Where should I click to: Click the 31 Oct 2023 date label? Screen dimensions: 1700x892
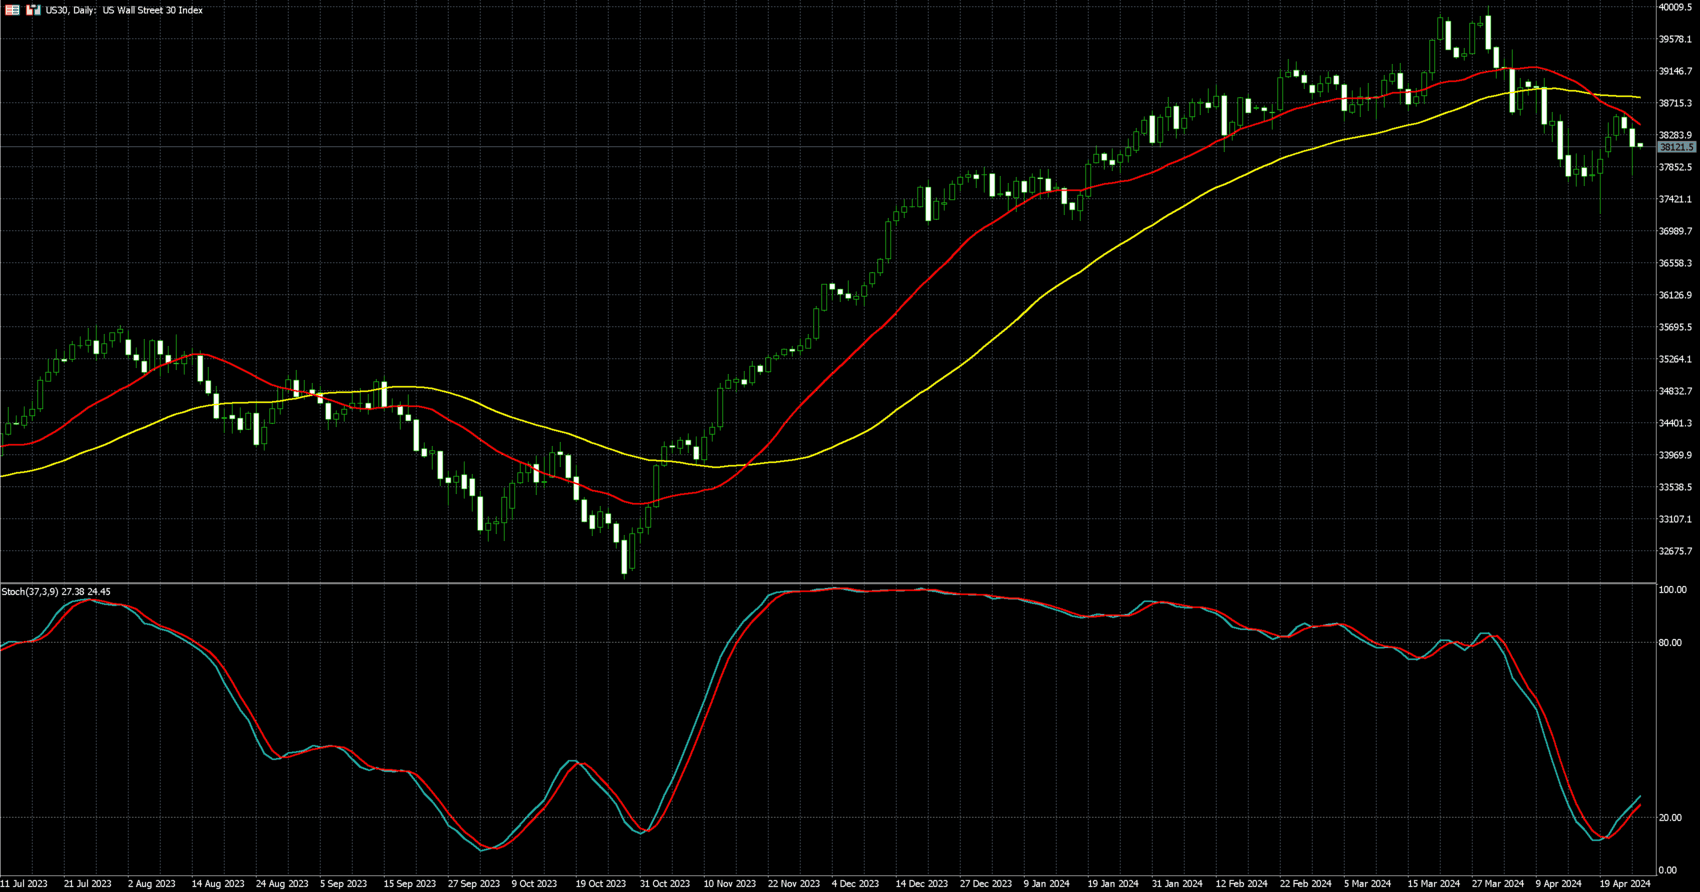coord(665,884)
